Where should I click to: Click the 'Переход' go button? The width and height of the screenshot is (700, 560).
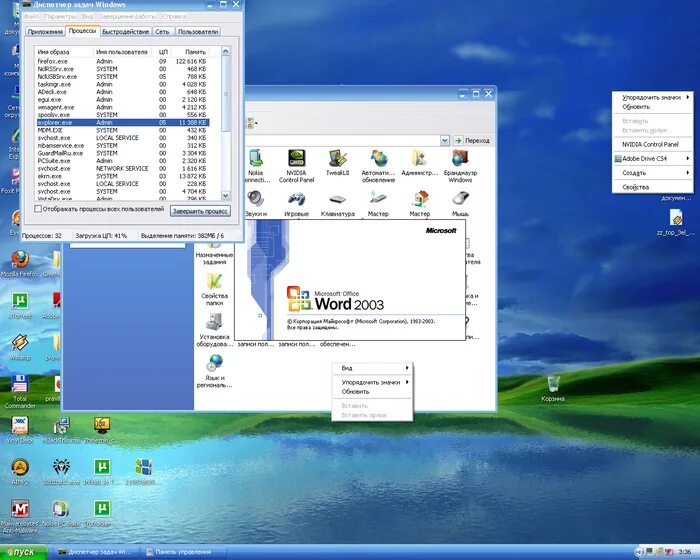coord(472,140)
